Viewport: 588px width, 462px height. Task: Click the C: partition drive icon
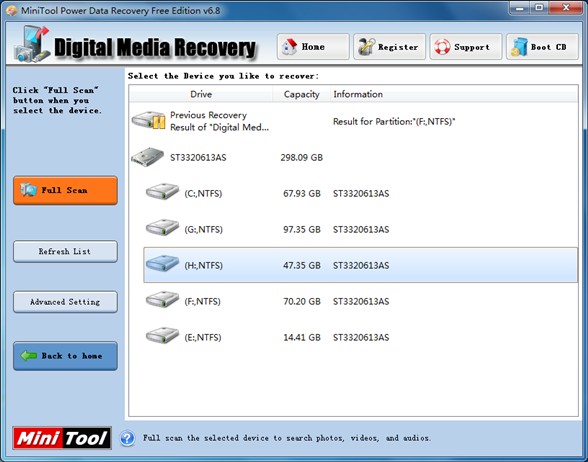coord(162,192)
